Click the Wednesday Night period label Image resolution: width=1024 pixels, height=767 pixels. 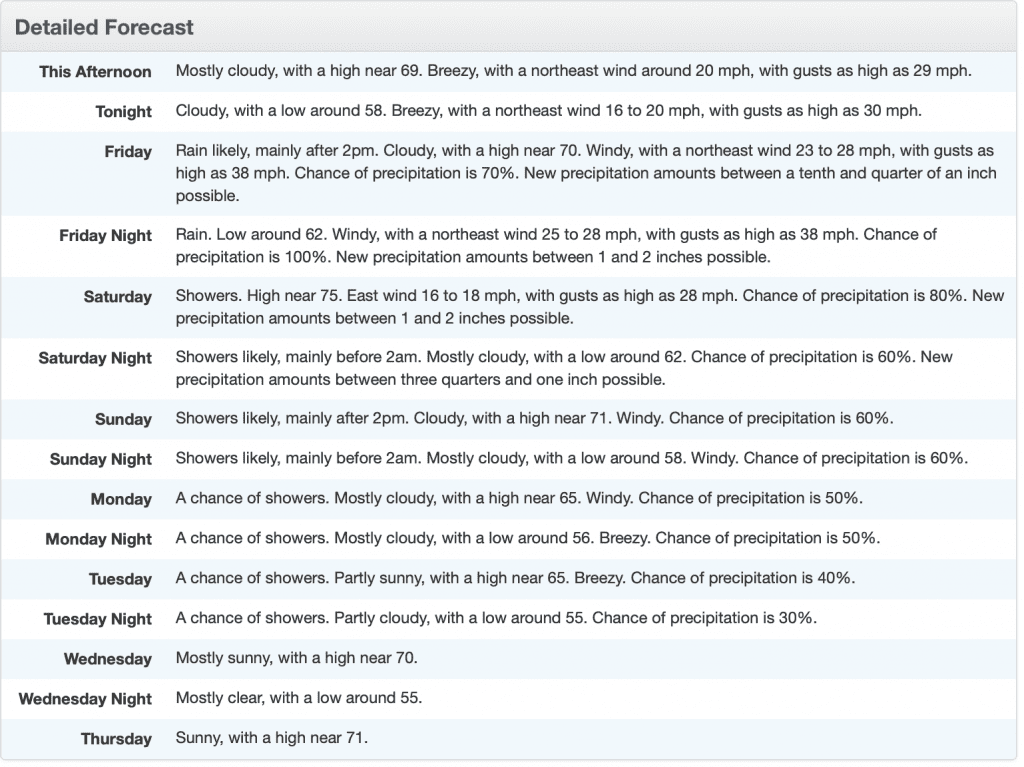click(86, 700)
